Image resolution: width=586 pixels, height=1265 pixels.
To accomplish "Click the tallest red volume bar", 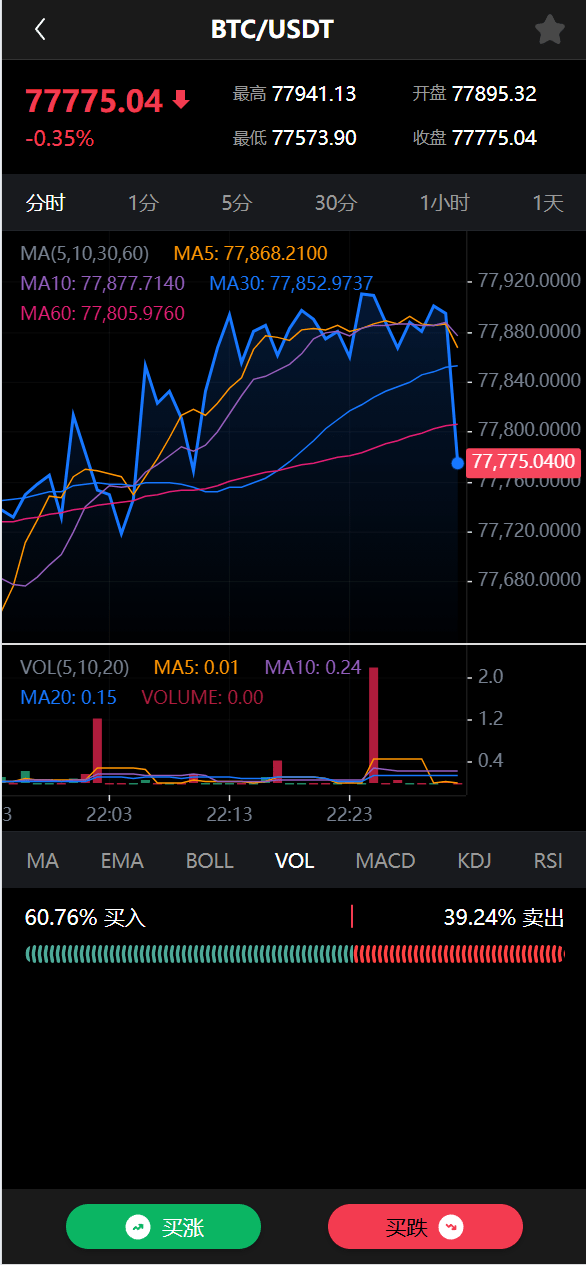I will pyautogui.click(x=374, y=725).
